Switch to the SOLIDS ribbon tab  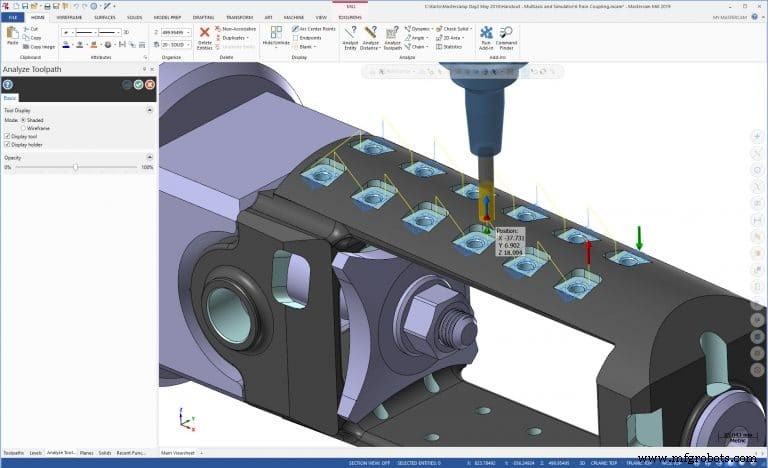134,17
